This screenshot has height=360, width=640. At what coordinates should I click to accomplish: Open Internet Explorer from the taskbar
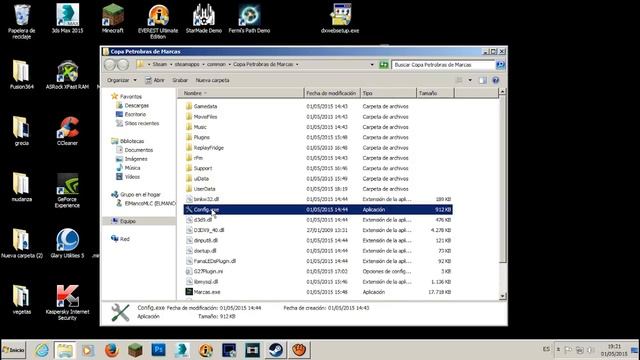(42, 350)
